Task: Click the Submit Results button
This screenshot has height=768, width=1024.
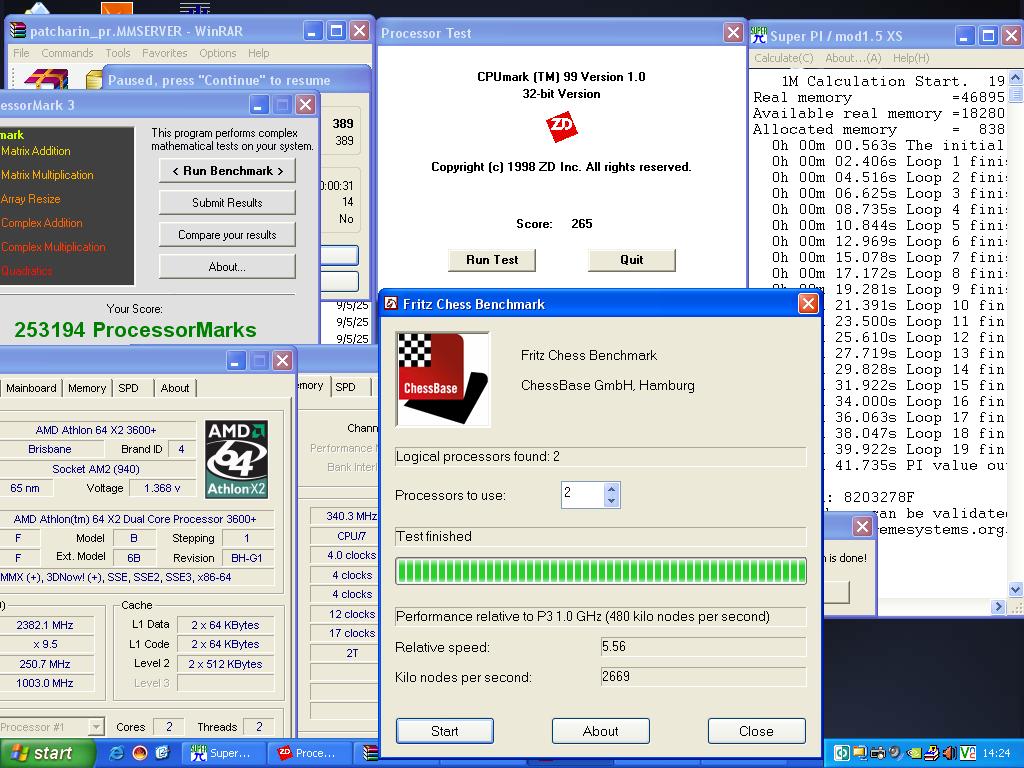Action: 227,202
